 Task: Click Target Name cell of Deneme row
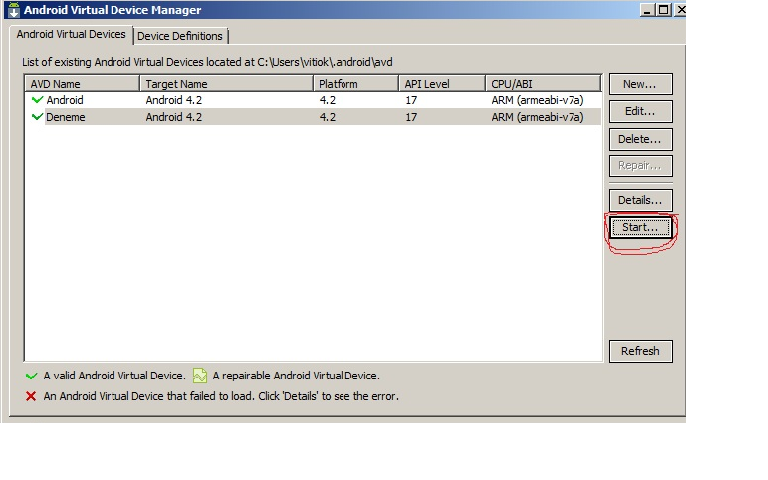coord(173,117)
